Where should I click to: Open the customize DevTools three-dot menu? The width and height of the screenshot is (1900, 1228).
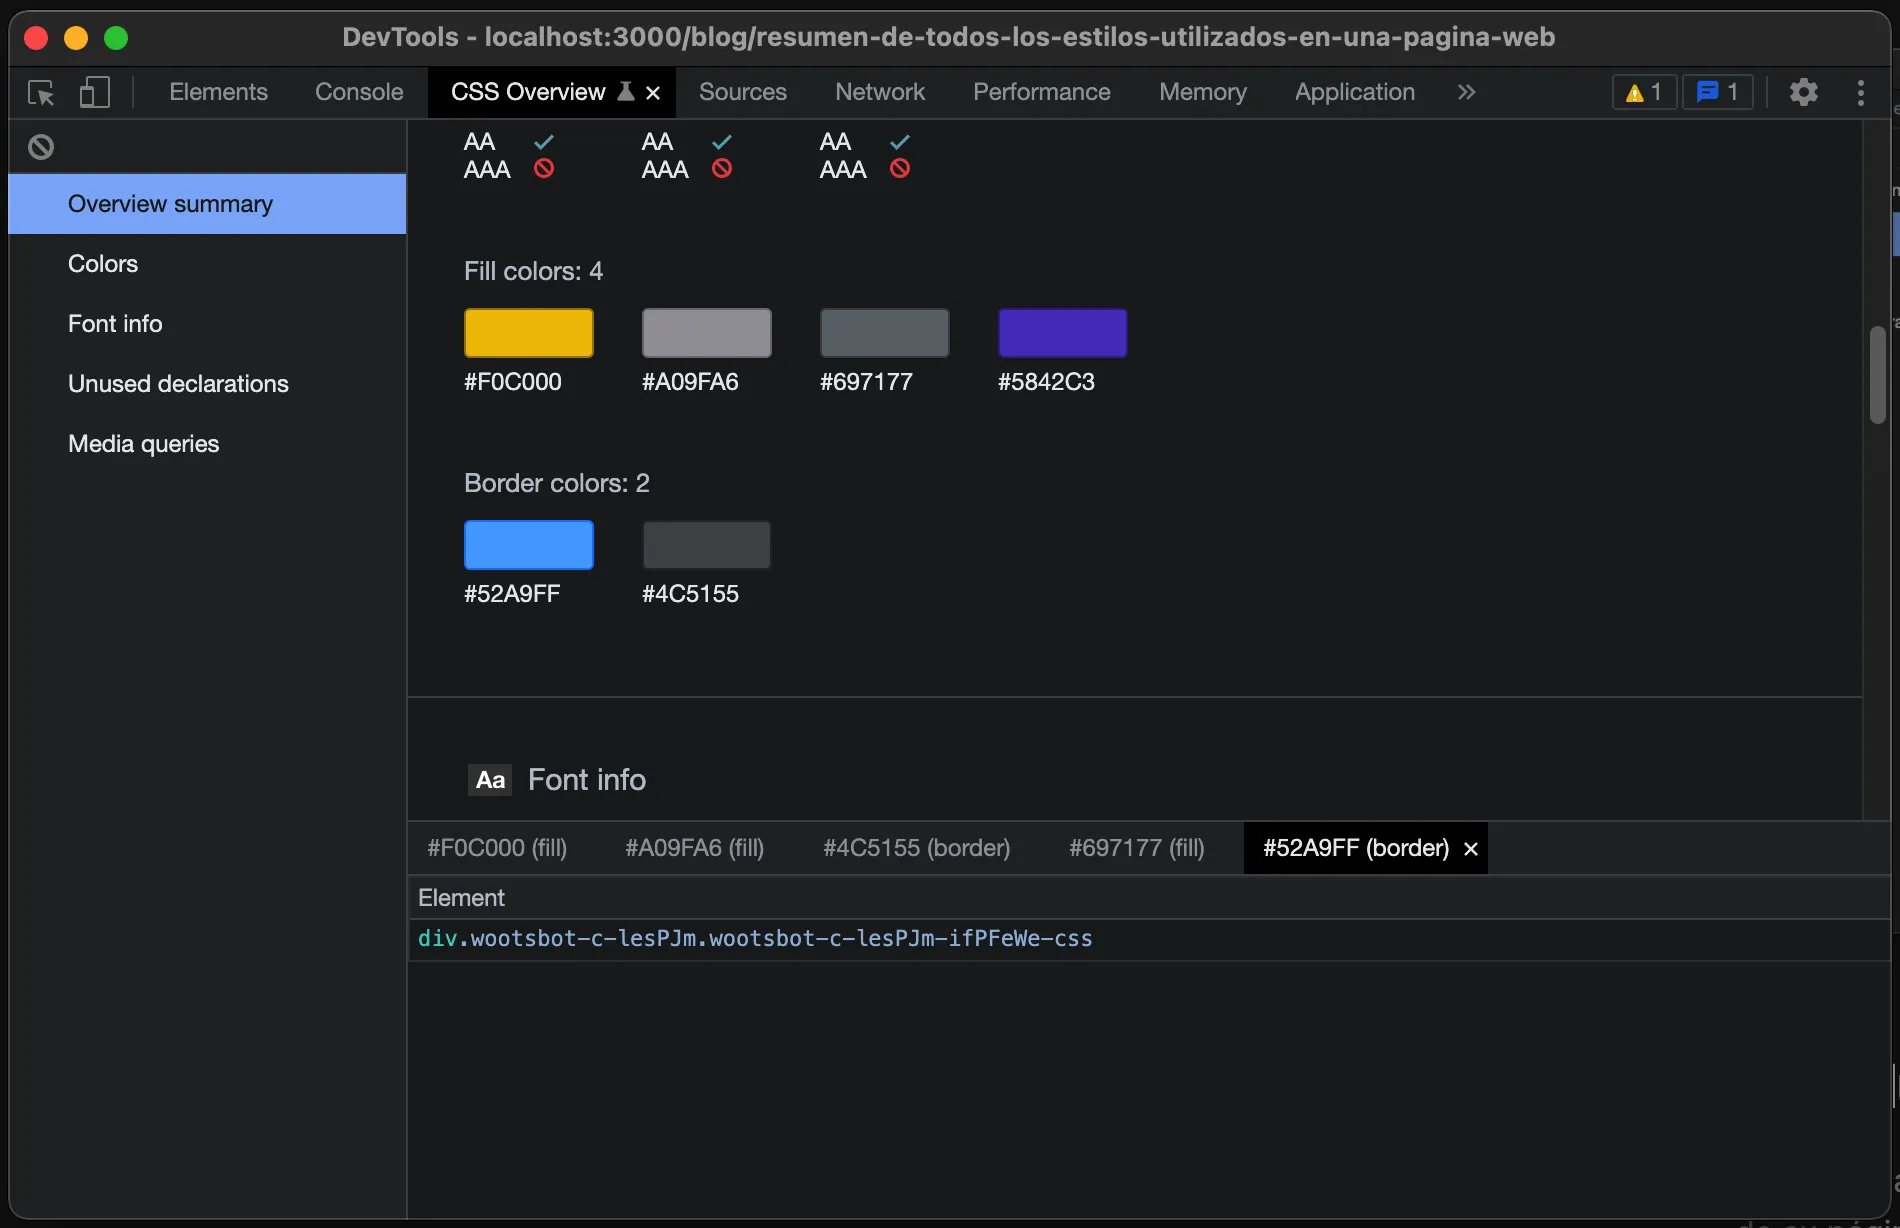(x=1859, y=92)
